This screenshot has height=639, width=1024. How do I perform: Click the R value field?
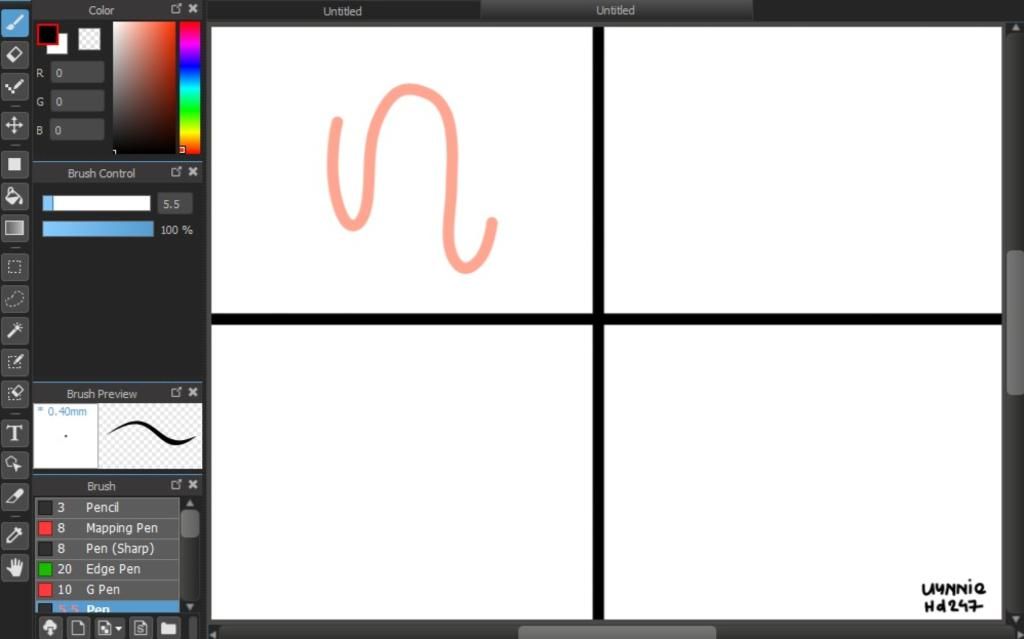click(x=77, y=73)
